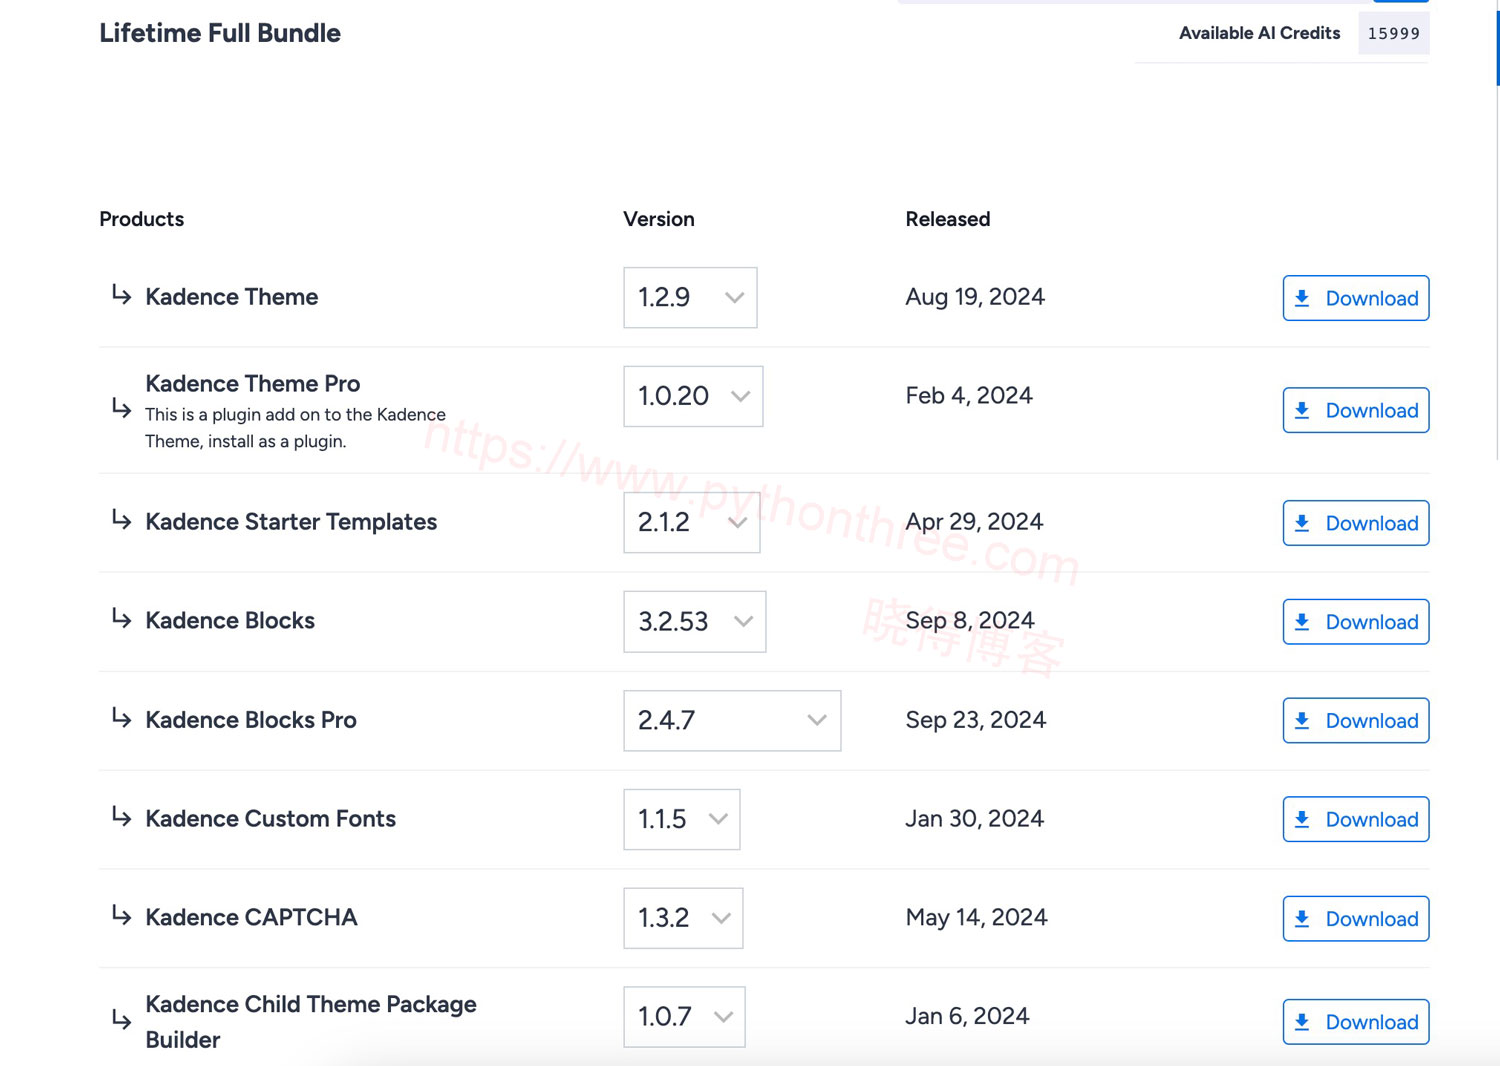Click the Kadence Blocks Pro product name
This screenshot has height=1066, width=1500.
251,720
